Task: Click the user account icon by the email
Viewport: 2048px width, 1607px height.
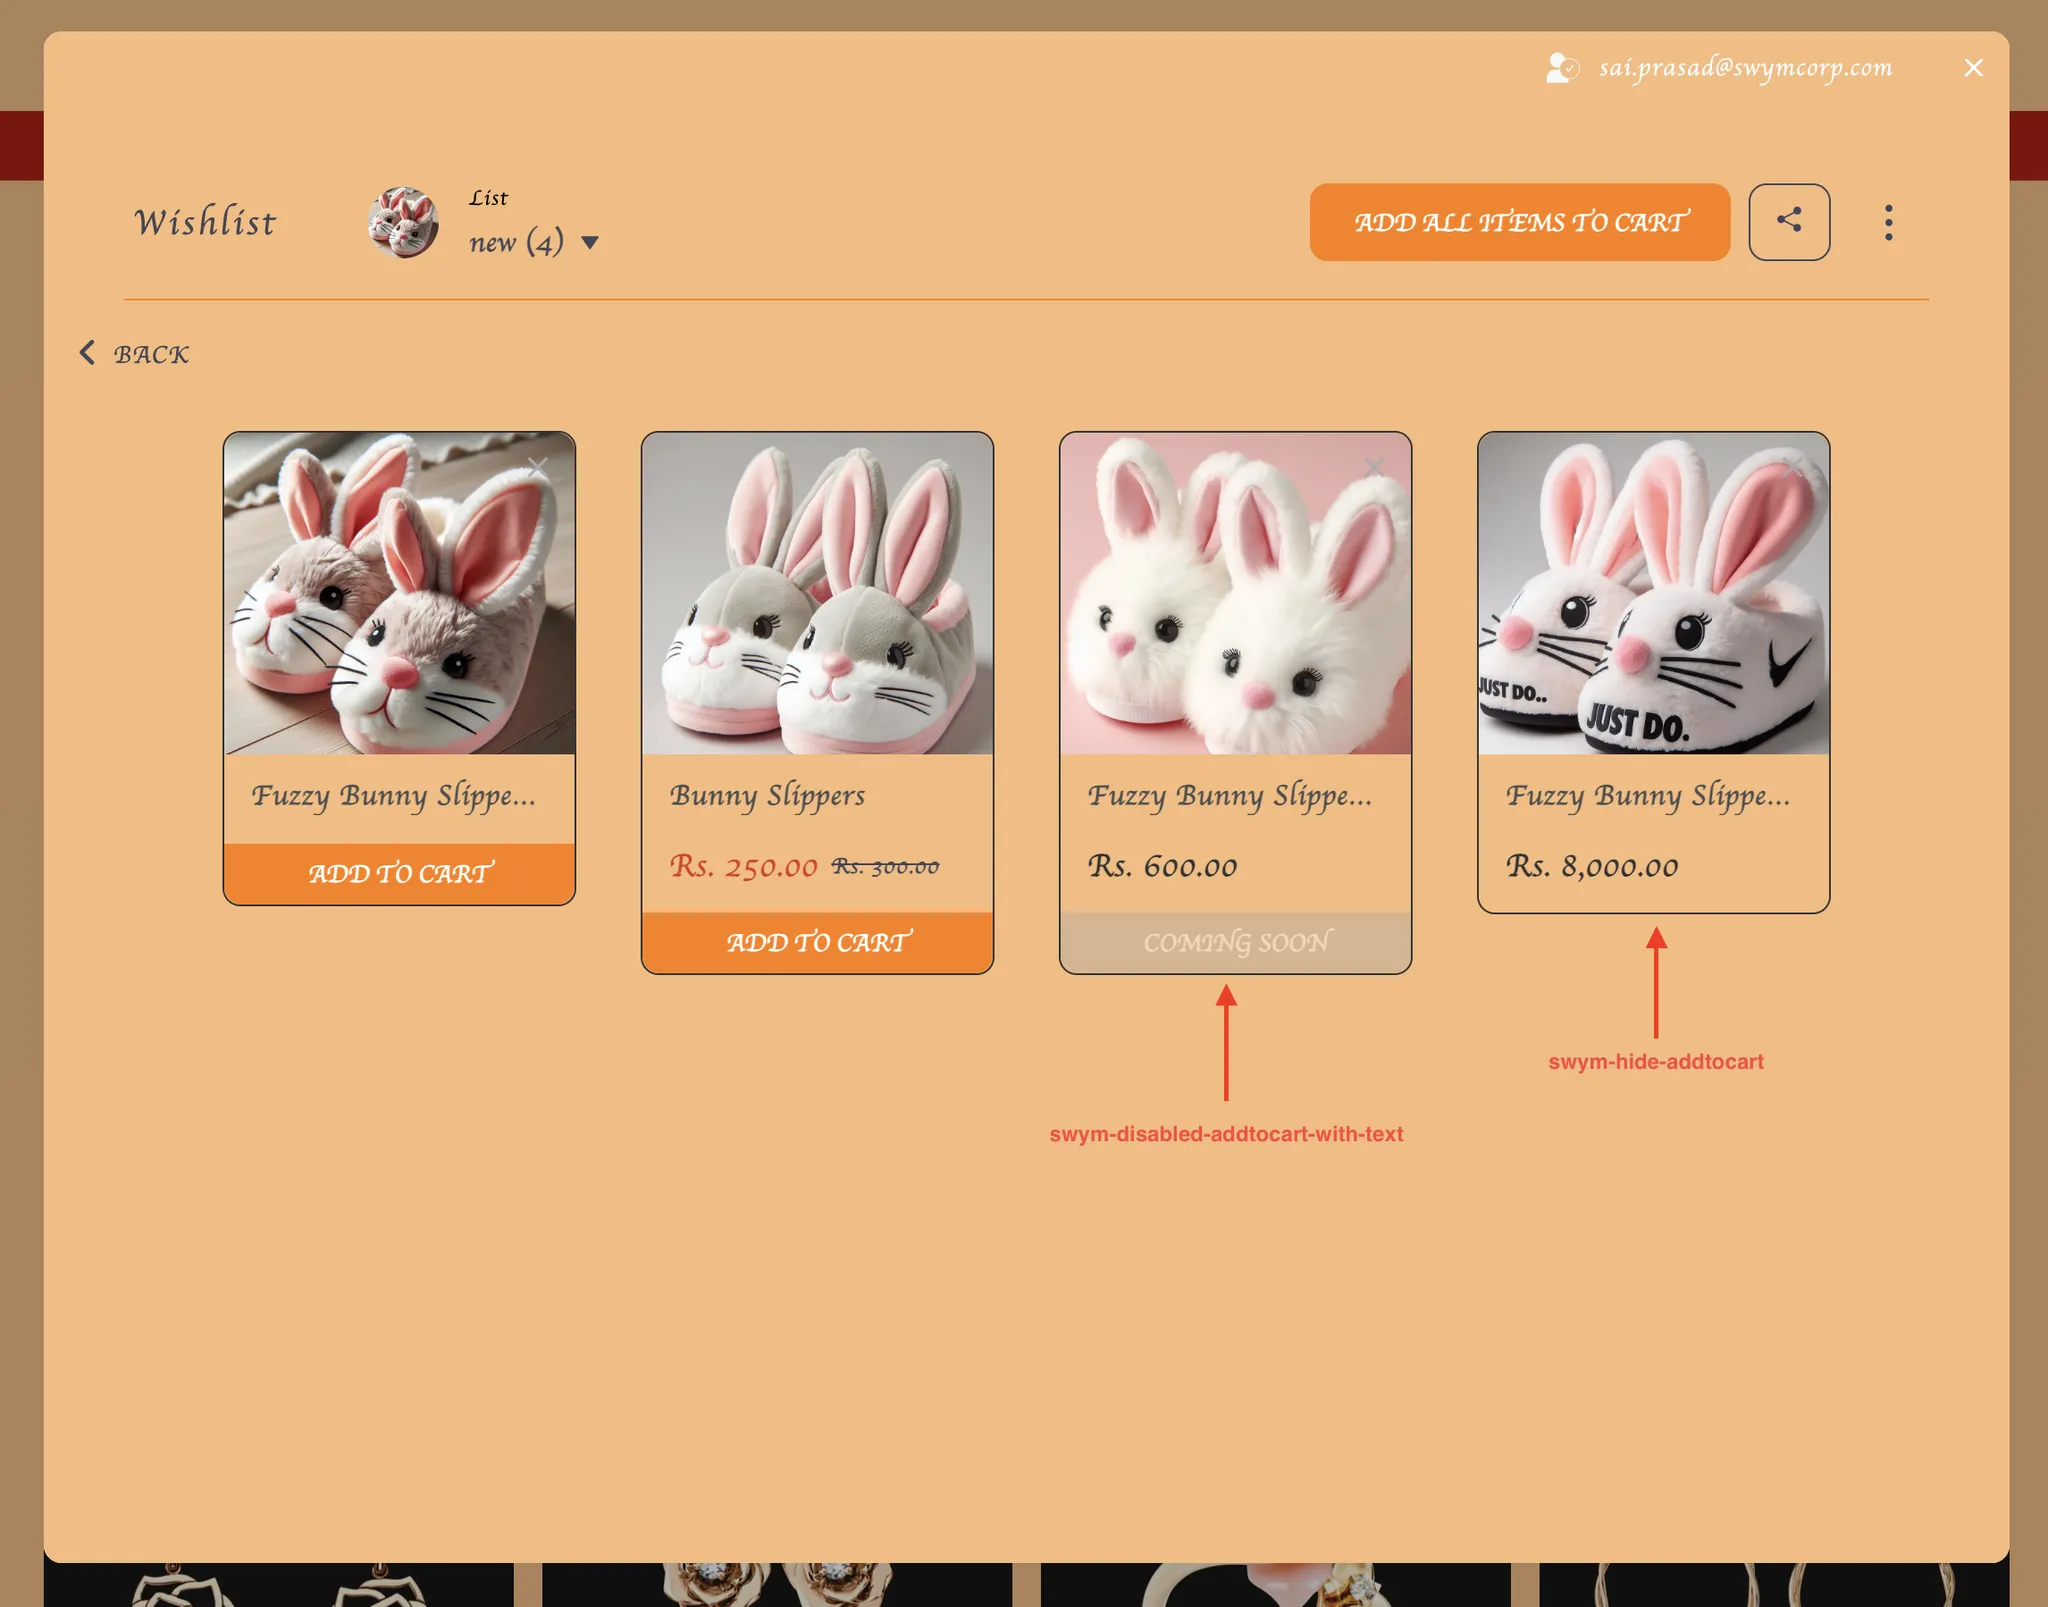Action: pos(1561,68)
